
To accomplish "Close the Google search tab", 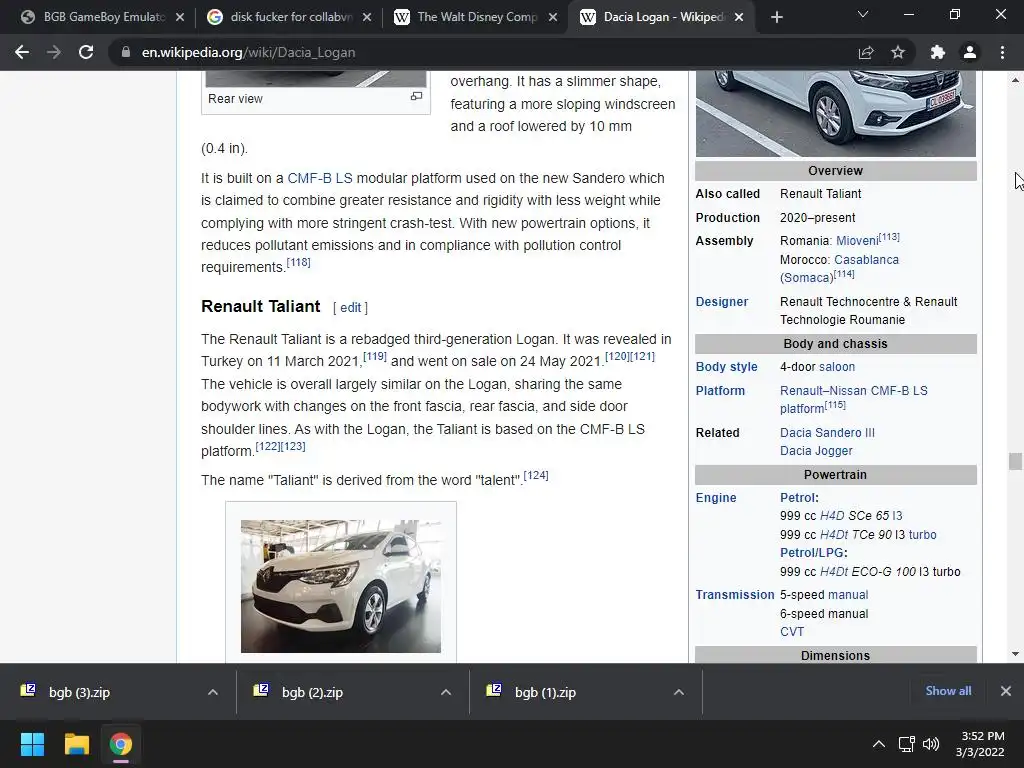I will tap(367, 17).
